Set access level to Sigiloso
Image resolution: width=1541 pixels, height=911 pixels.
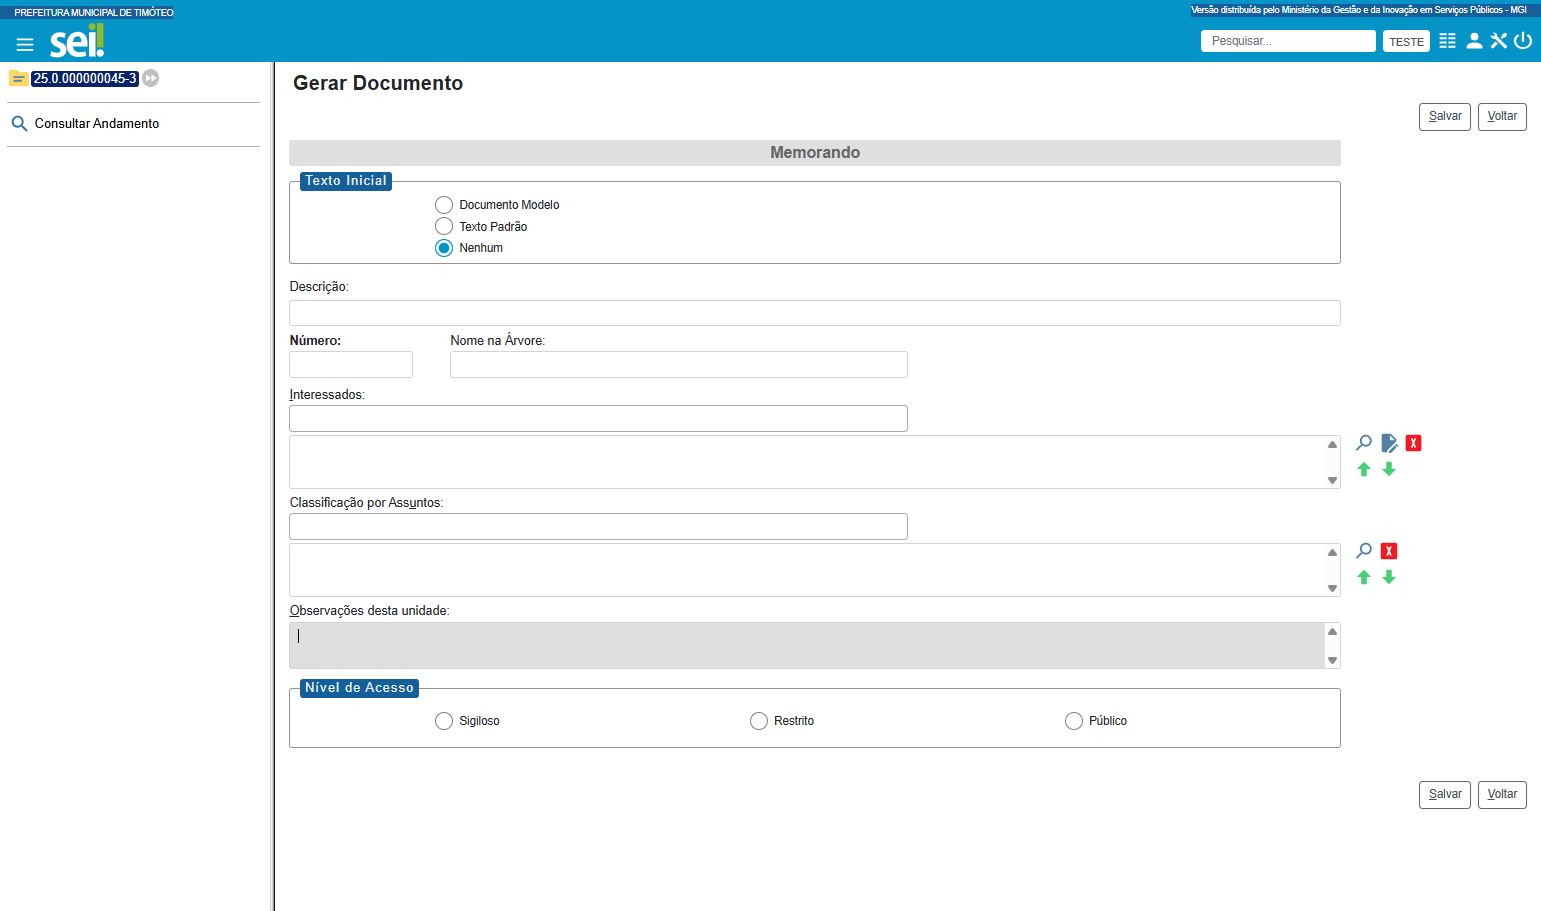(x=444, y=721)
